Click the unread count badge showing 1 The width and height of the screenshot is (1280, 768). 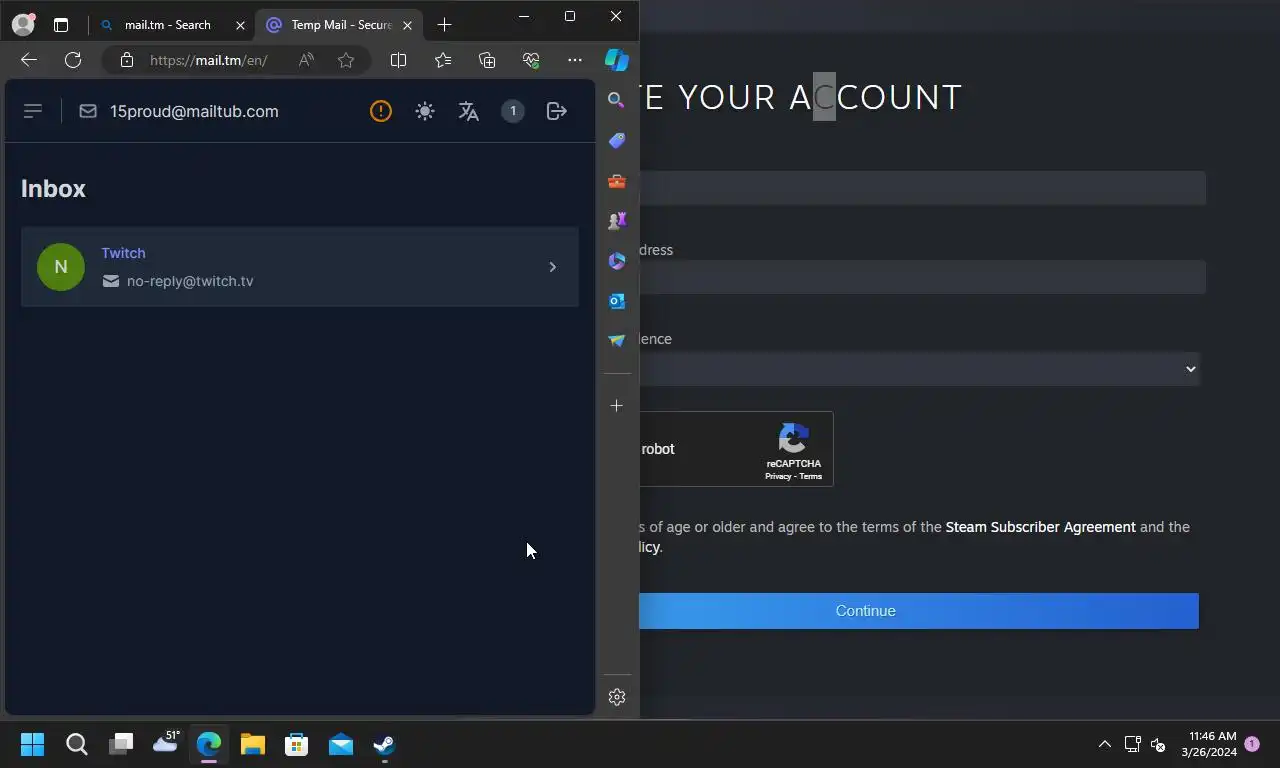[513, 111]
